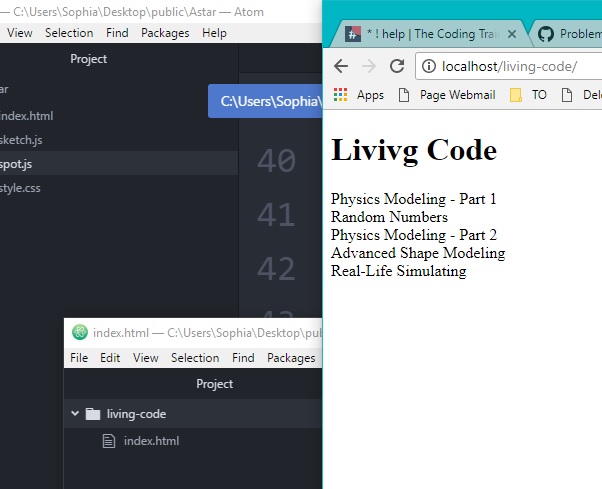Open the Page Webmail bookmark
Image resolution: width=602 pixels, height=489 pixels.
point(457,95)
